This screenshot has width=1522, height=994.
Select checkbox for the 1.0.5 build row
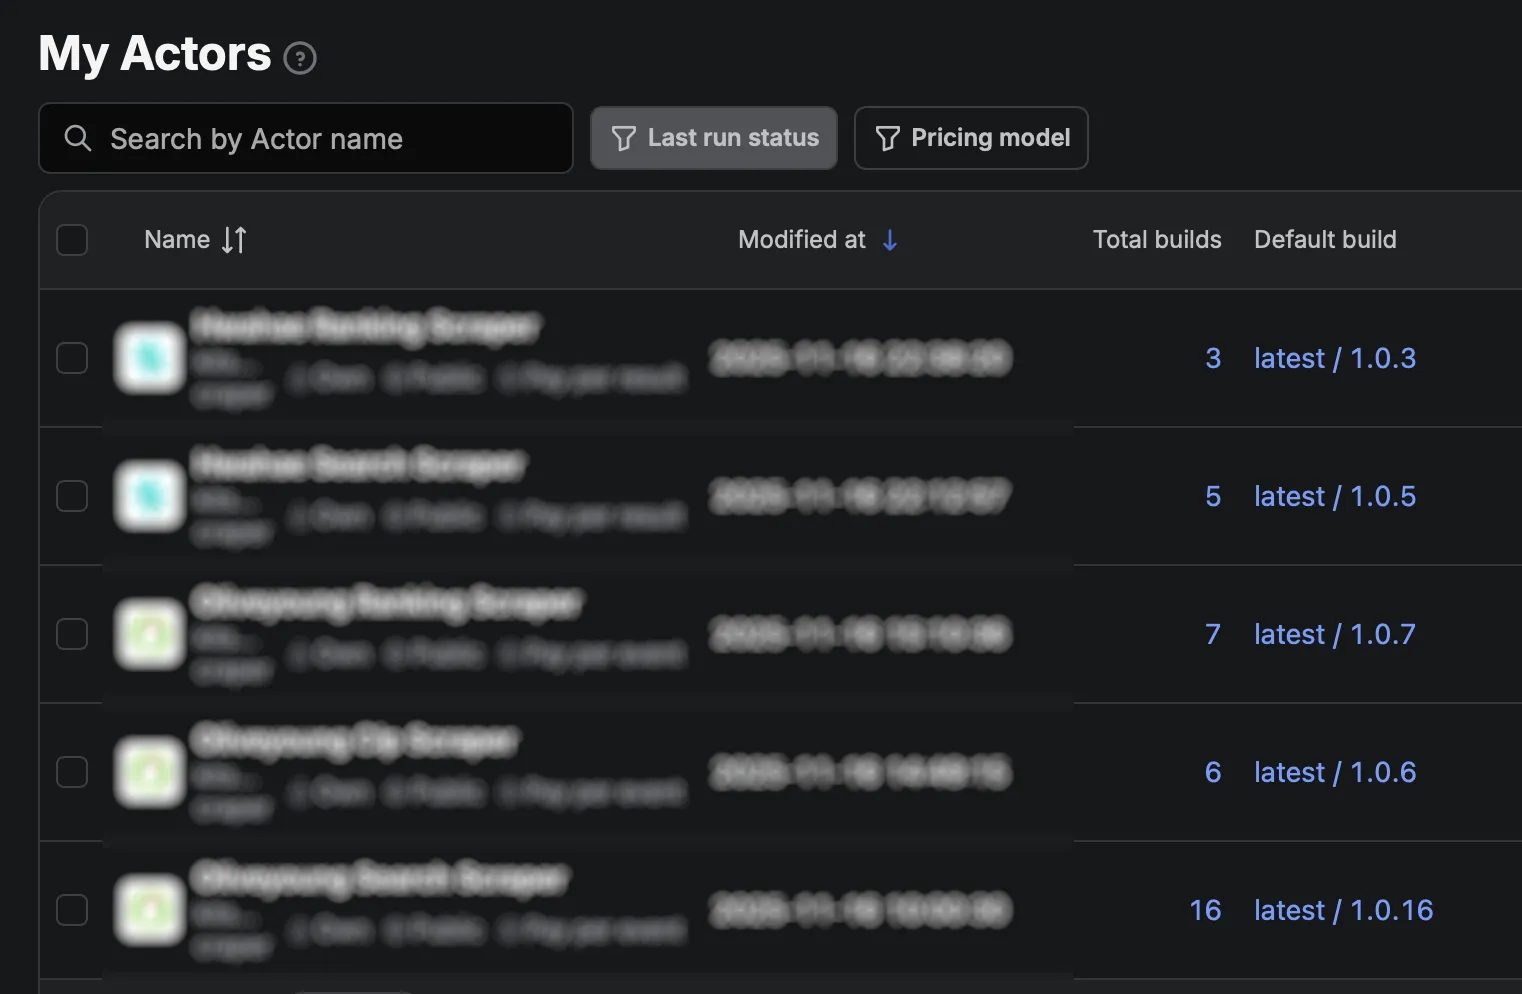tap(72, 496)
